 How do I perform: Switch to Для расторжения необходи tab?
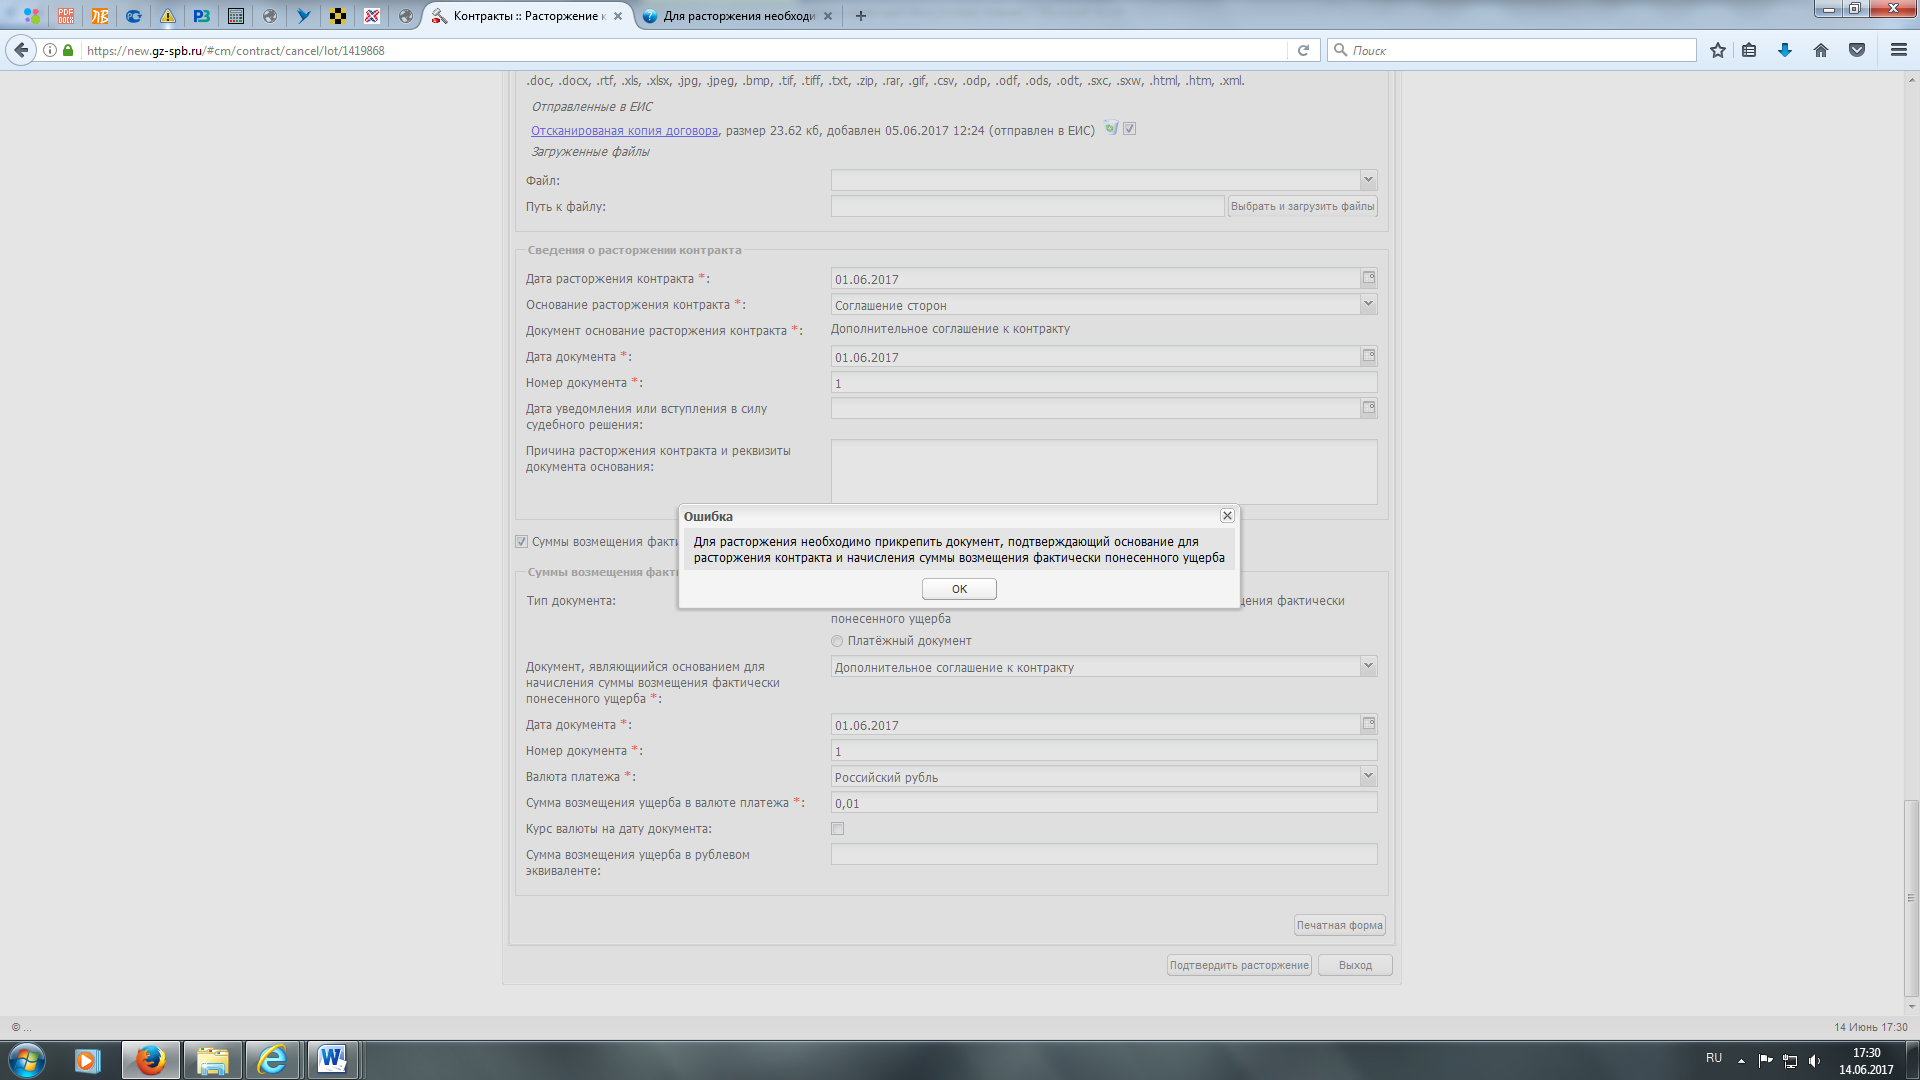739,16
